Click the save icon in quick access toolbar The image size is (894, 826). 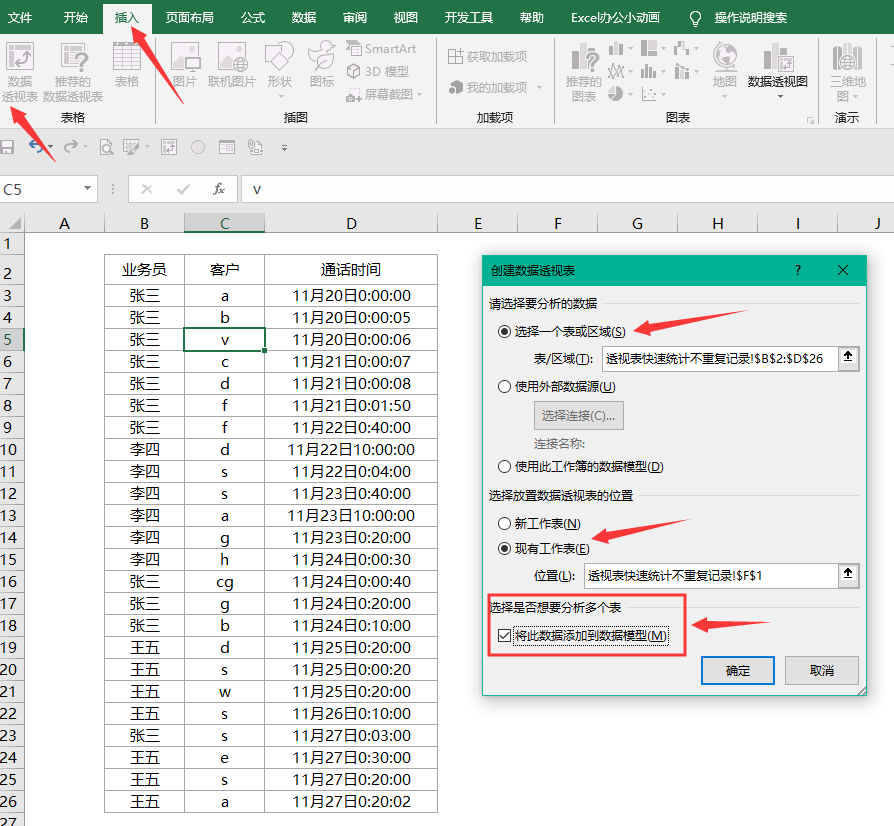pos(7,148)
